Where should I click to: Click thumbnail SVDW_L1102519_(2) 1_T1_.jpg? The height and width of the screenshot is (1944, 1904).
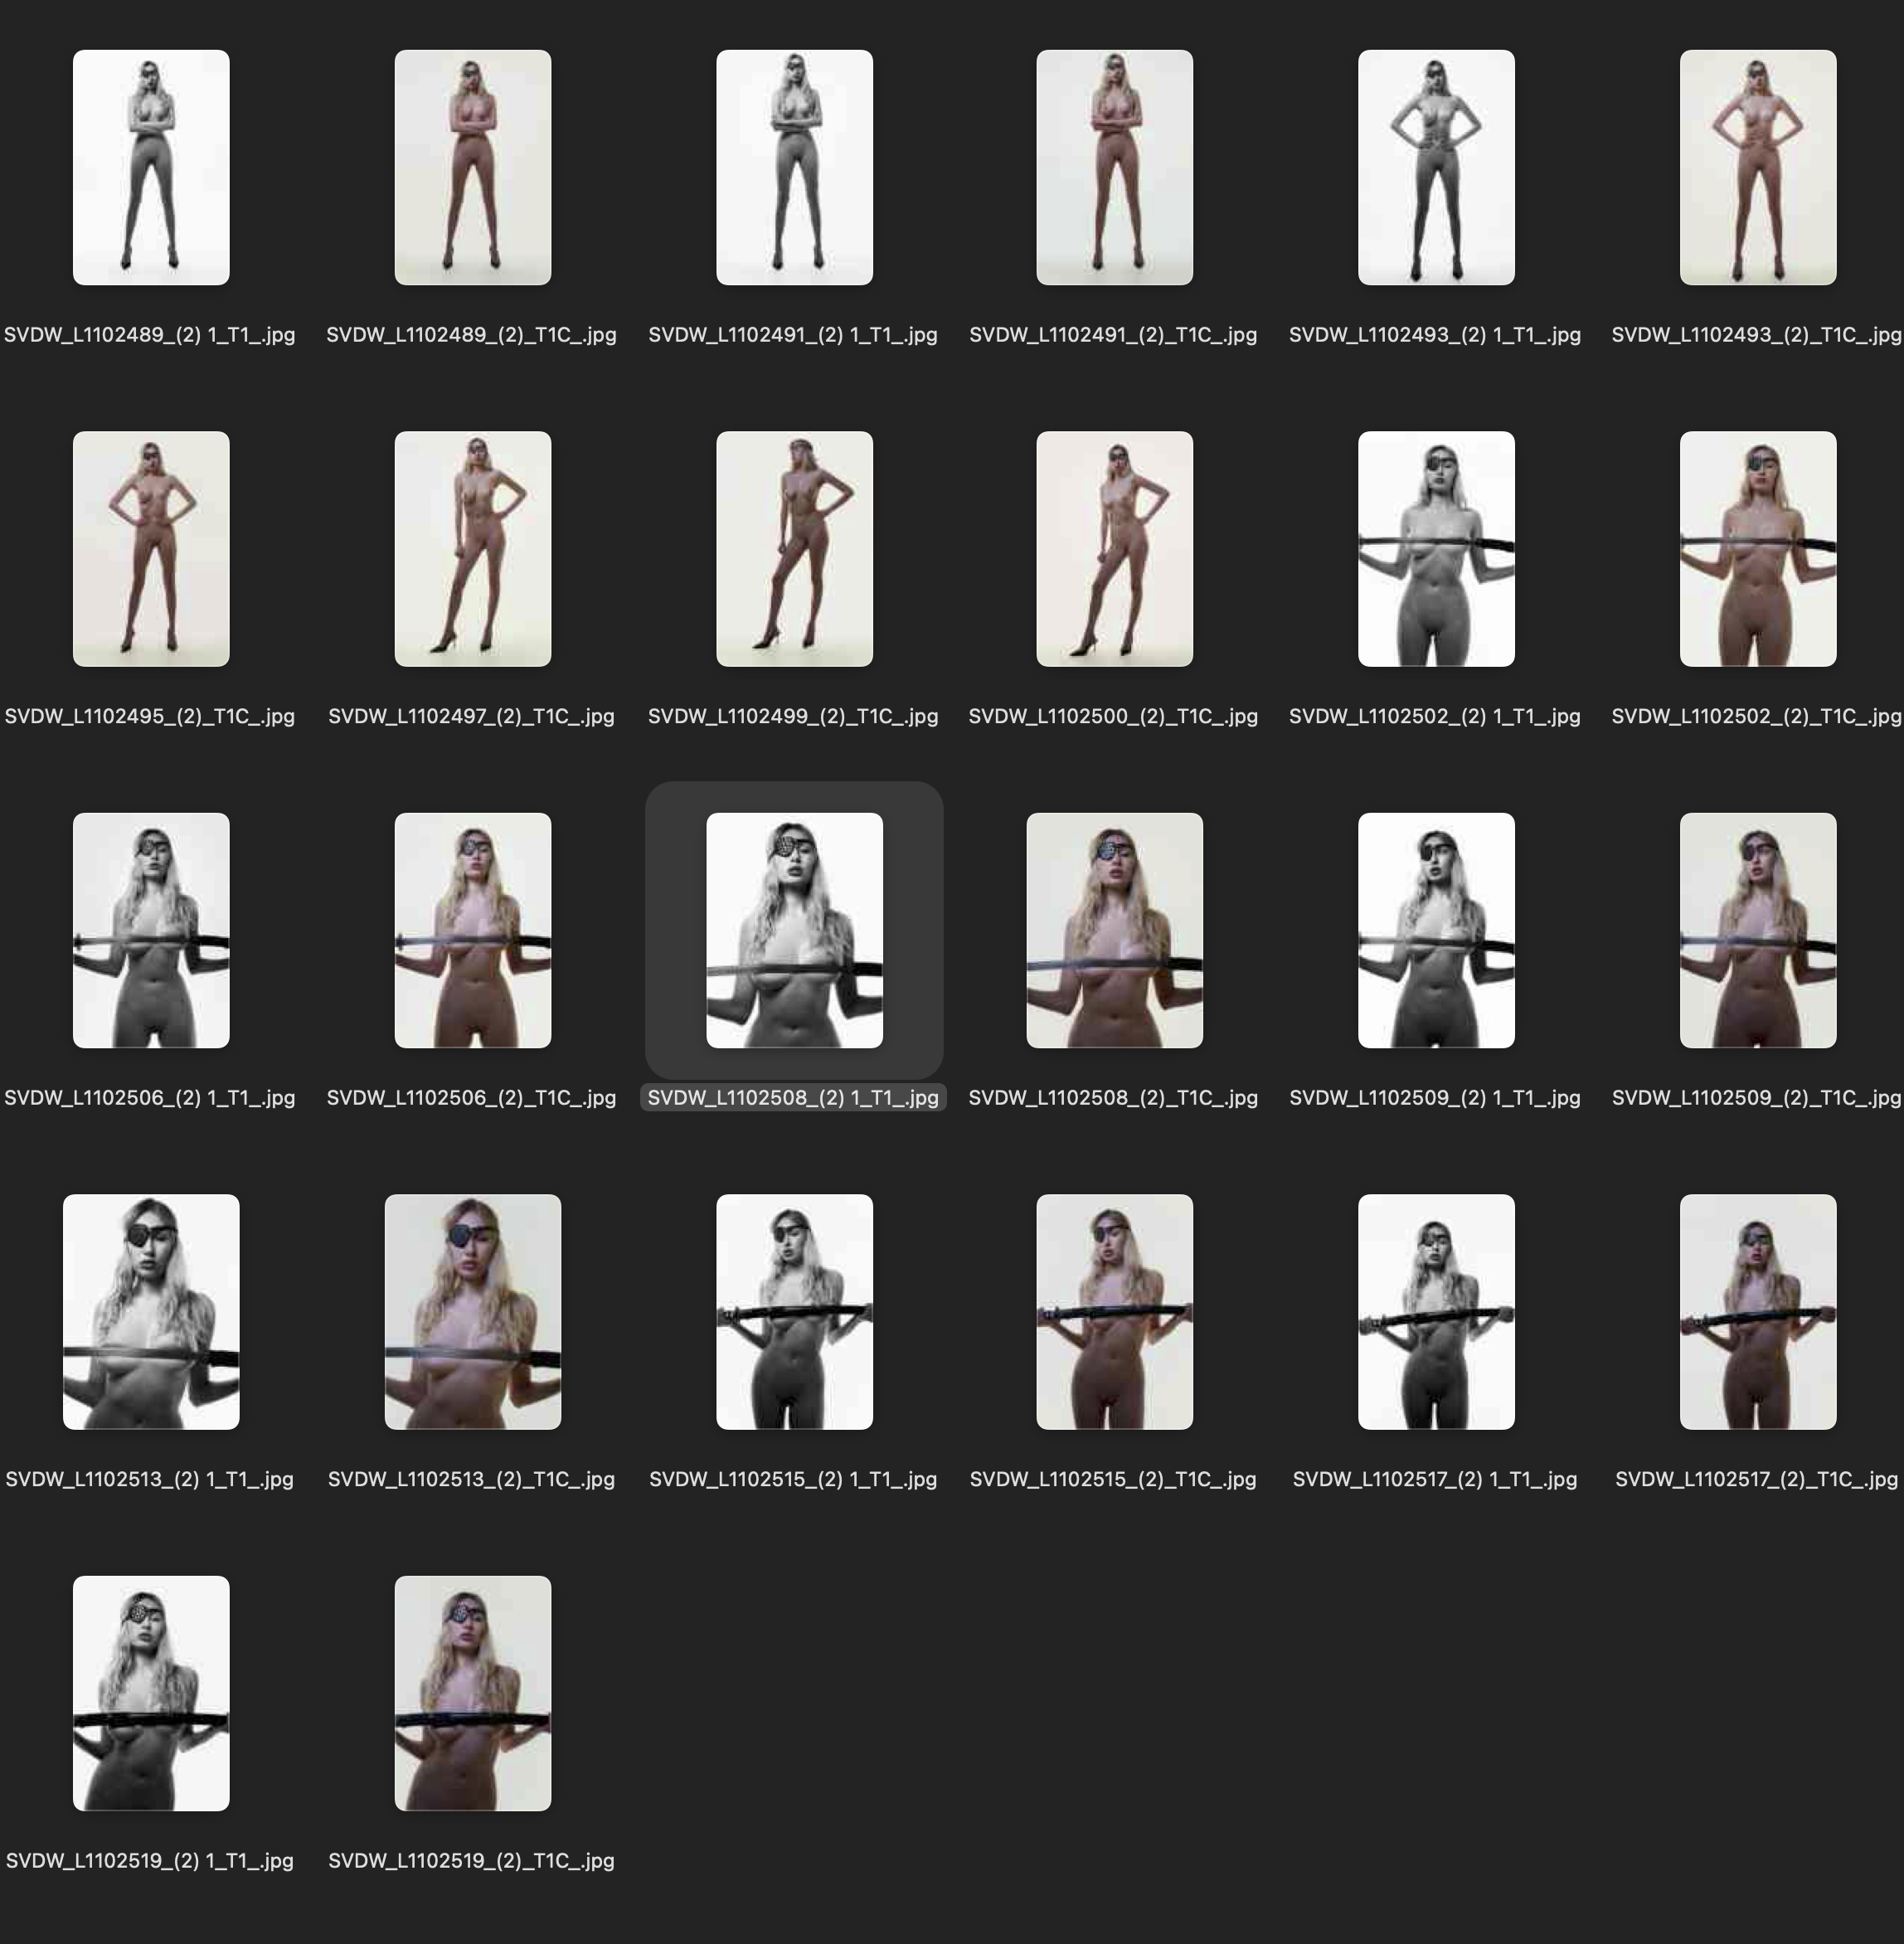point(151,1693)
